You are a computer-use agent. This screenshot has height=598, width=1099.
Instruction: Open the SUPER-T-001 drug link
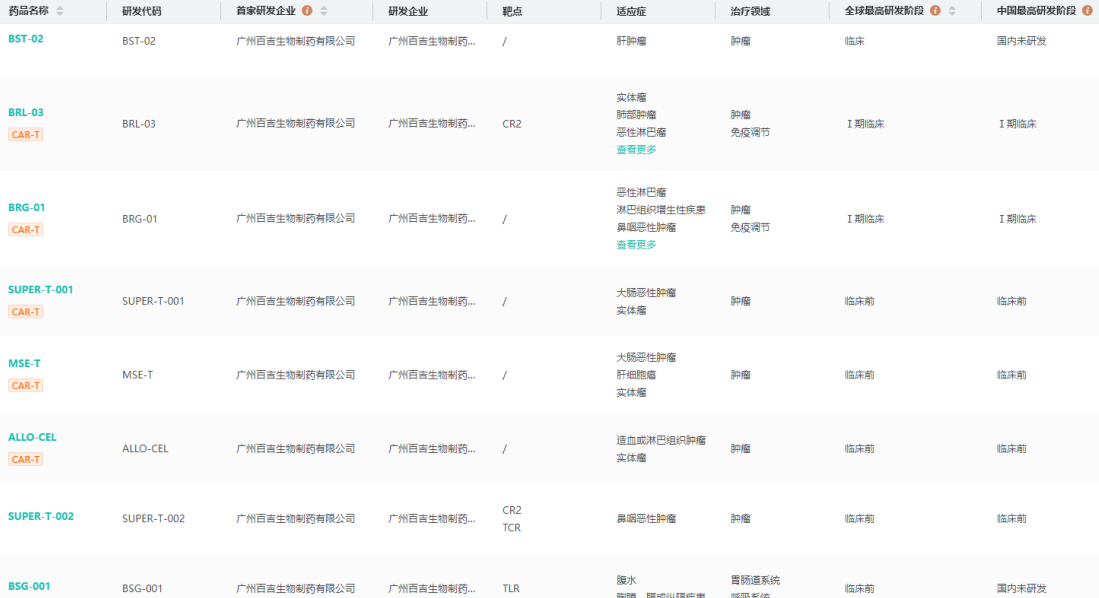(41, 290)
